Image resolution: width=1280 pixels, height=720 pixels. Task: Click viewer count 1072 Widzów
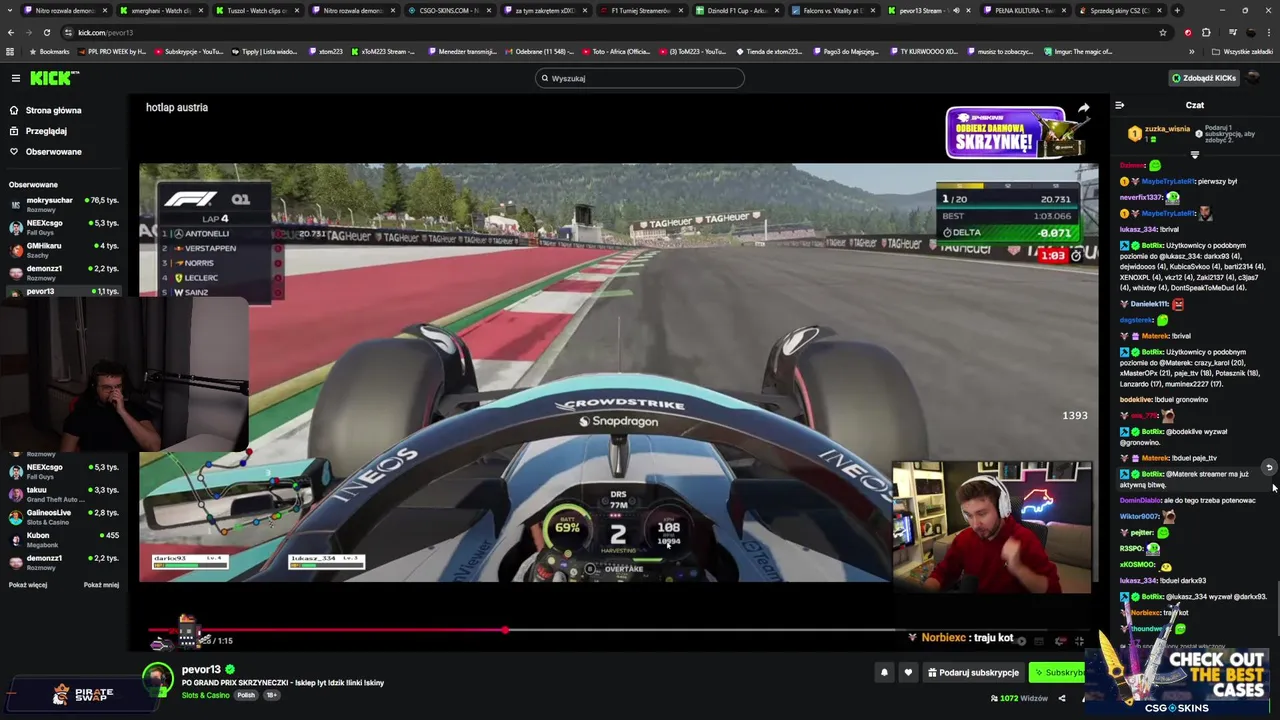pyautogui.click(x=1019, y=698)
